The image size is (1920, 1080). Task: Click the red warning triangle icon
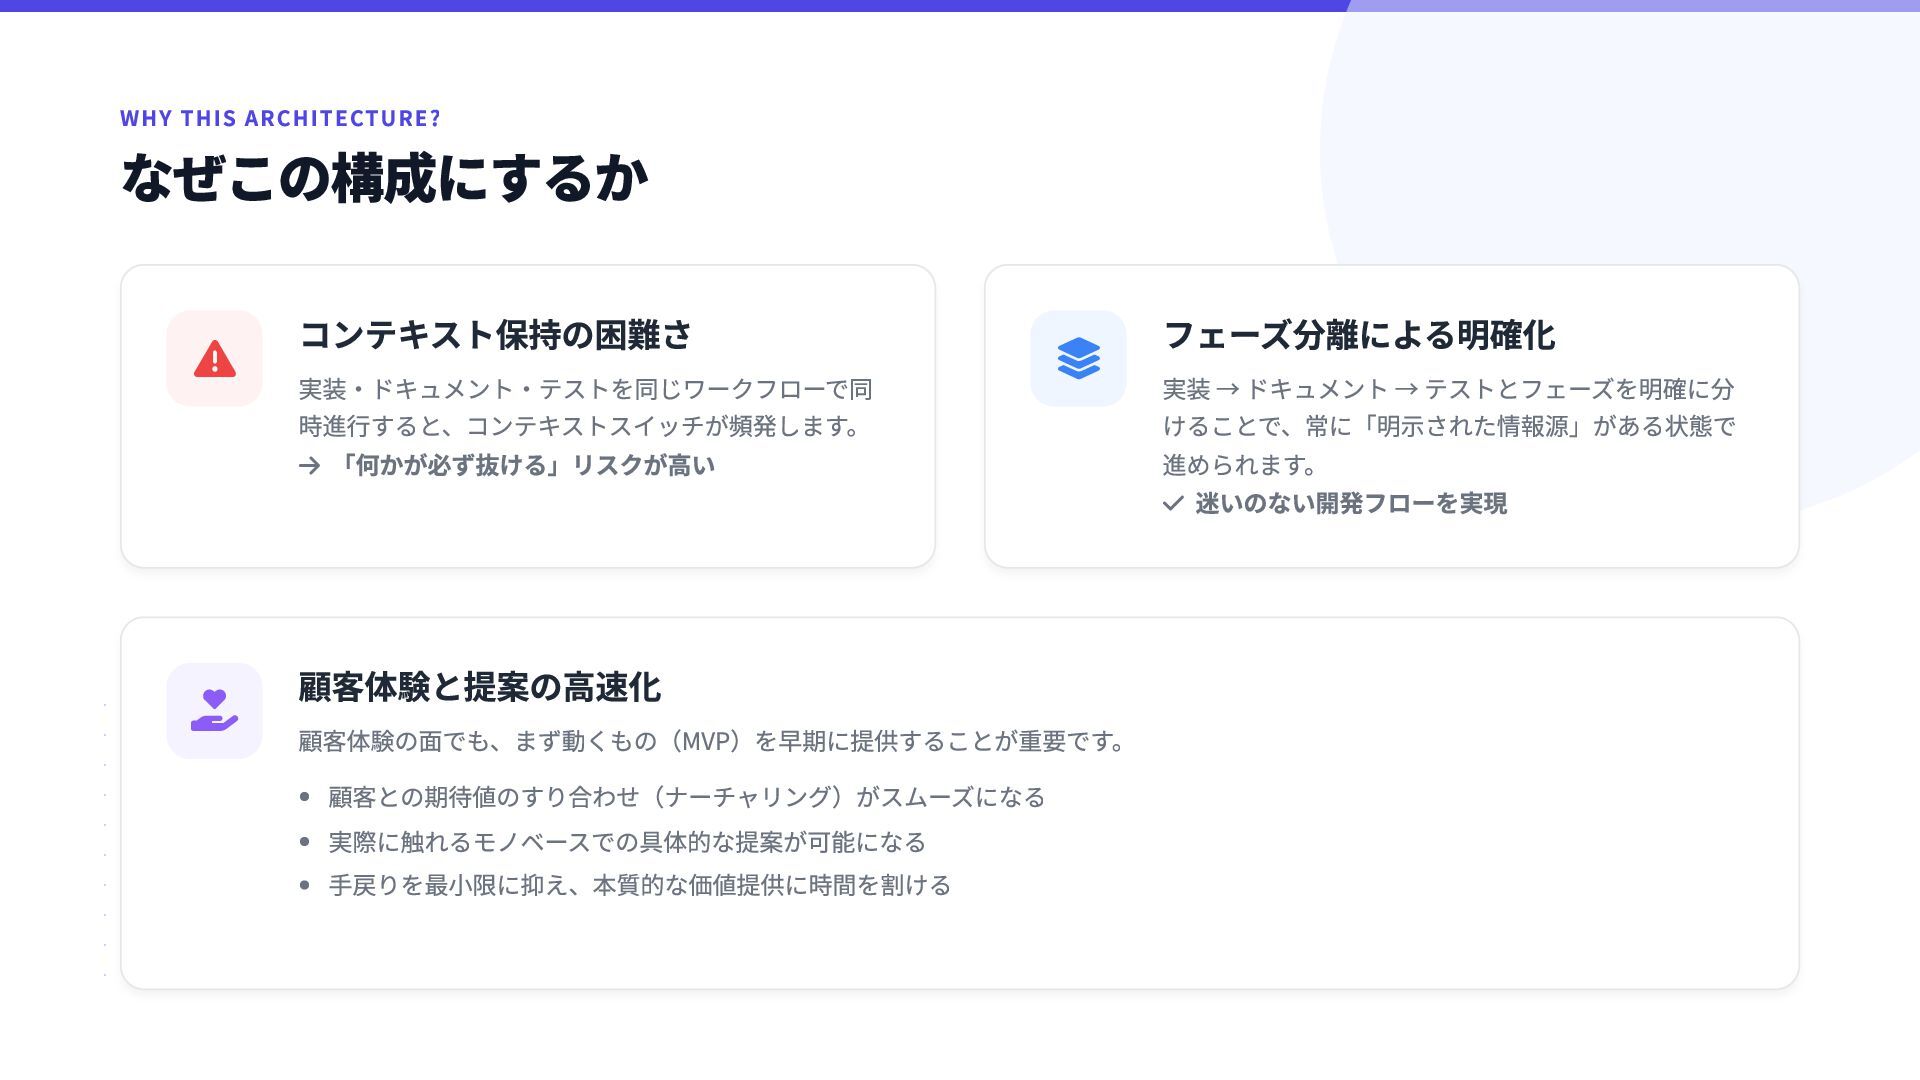[x=214, y=359]
